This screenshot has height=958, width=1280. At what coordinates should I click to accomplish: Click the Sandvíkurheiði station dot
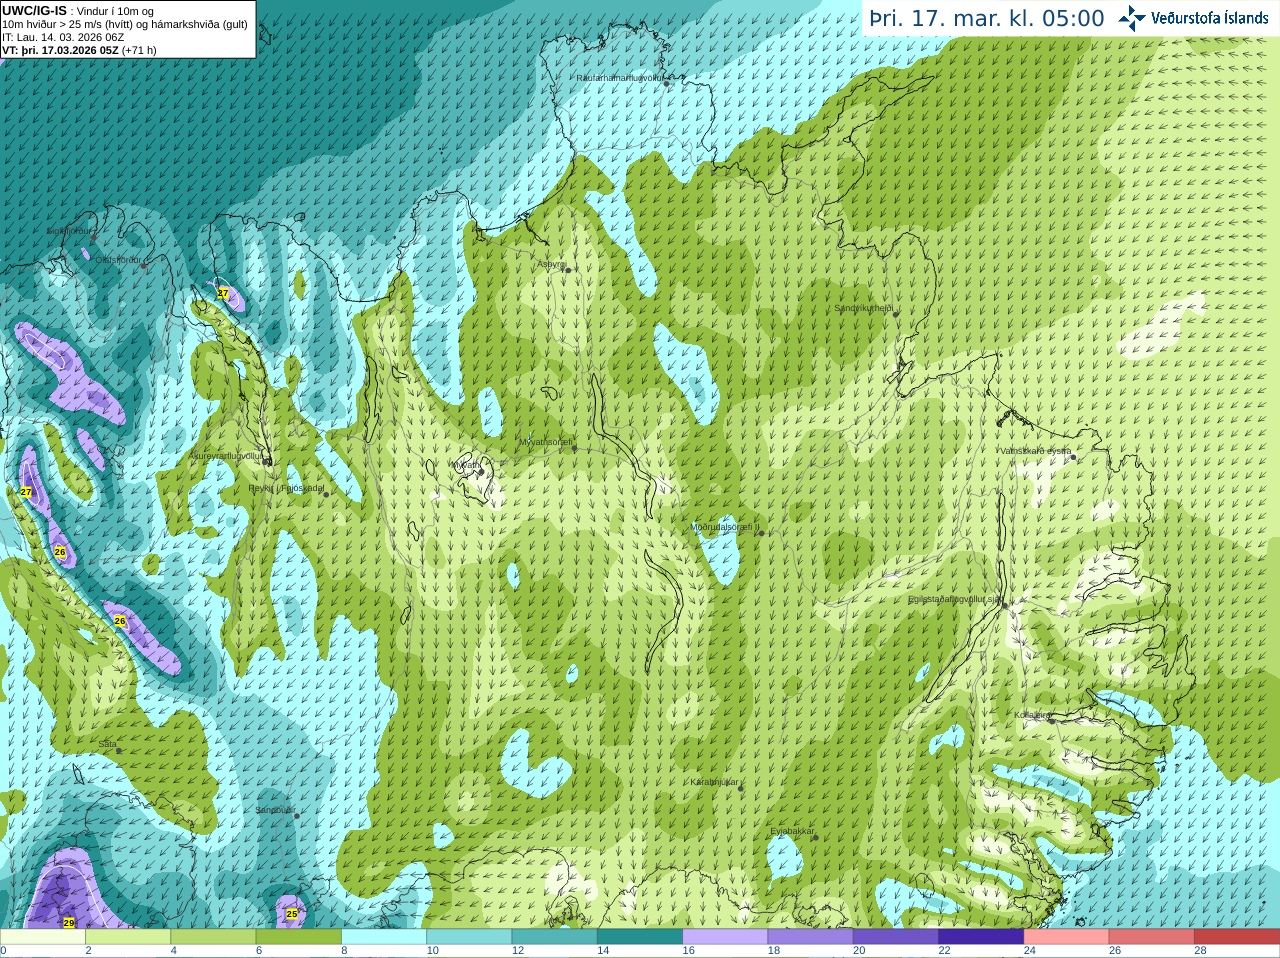896,314
